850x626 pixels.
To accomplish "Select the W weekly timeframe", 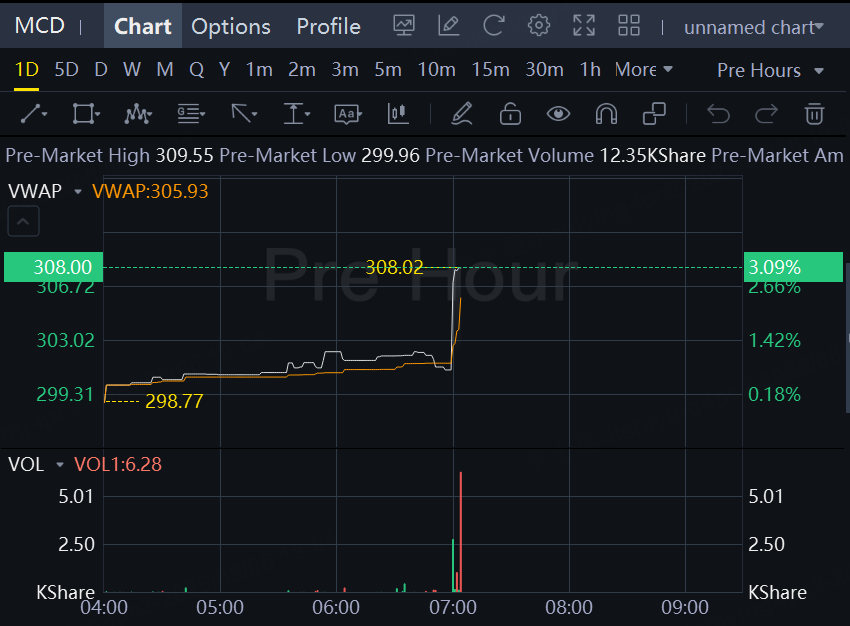I will coord(132,69).
